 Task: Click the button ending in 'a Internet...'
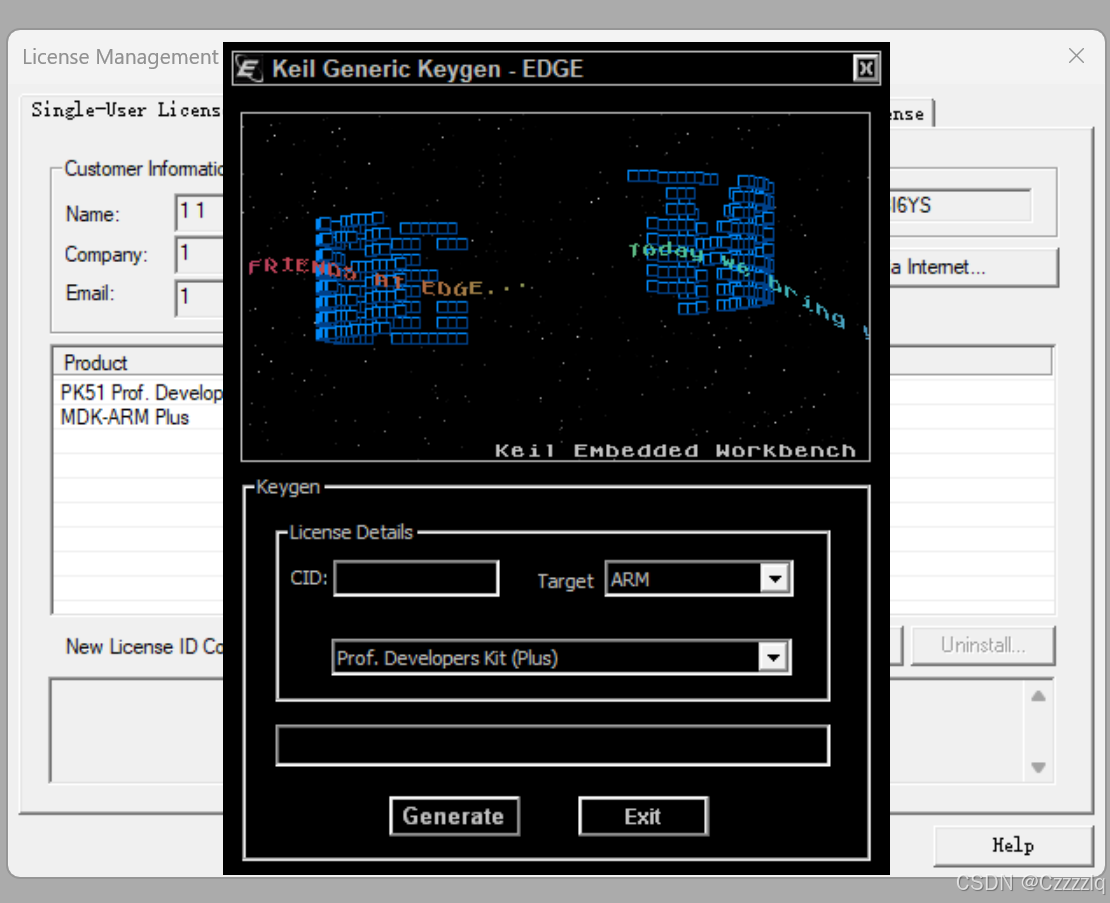pos(974,268)
